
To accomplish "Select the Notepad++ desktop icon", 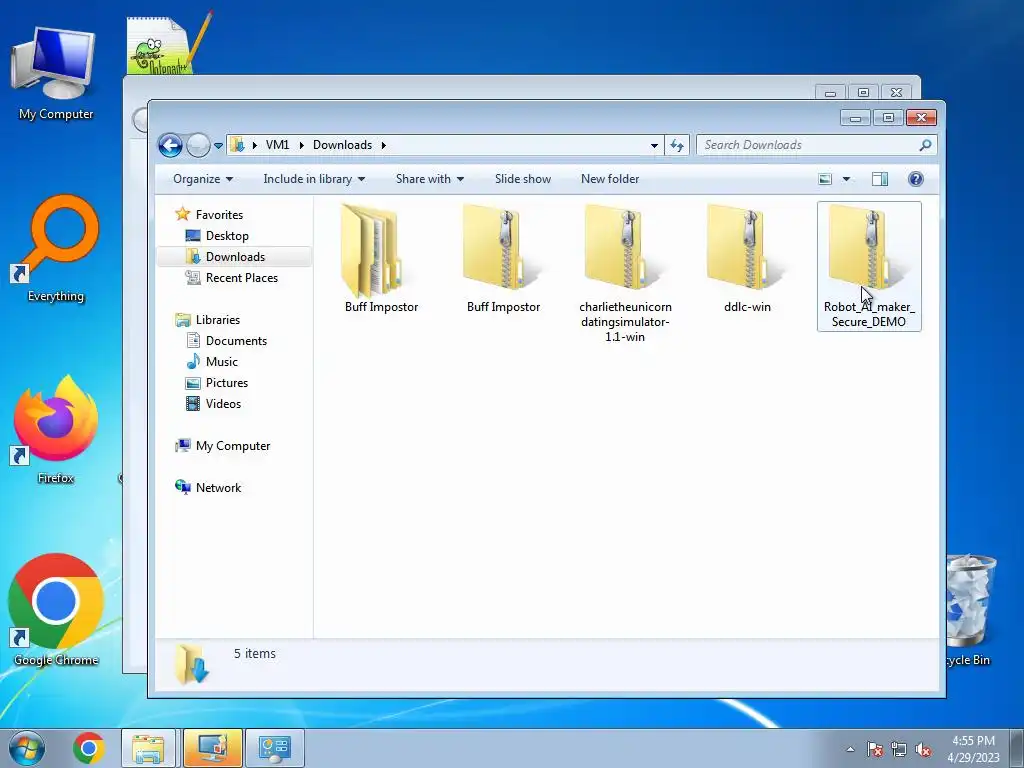I will (x=168, y=44).
